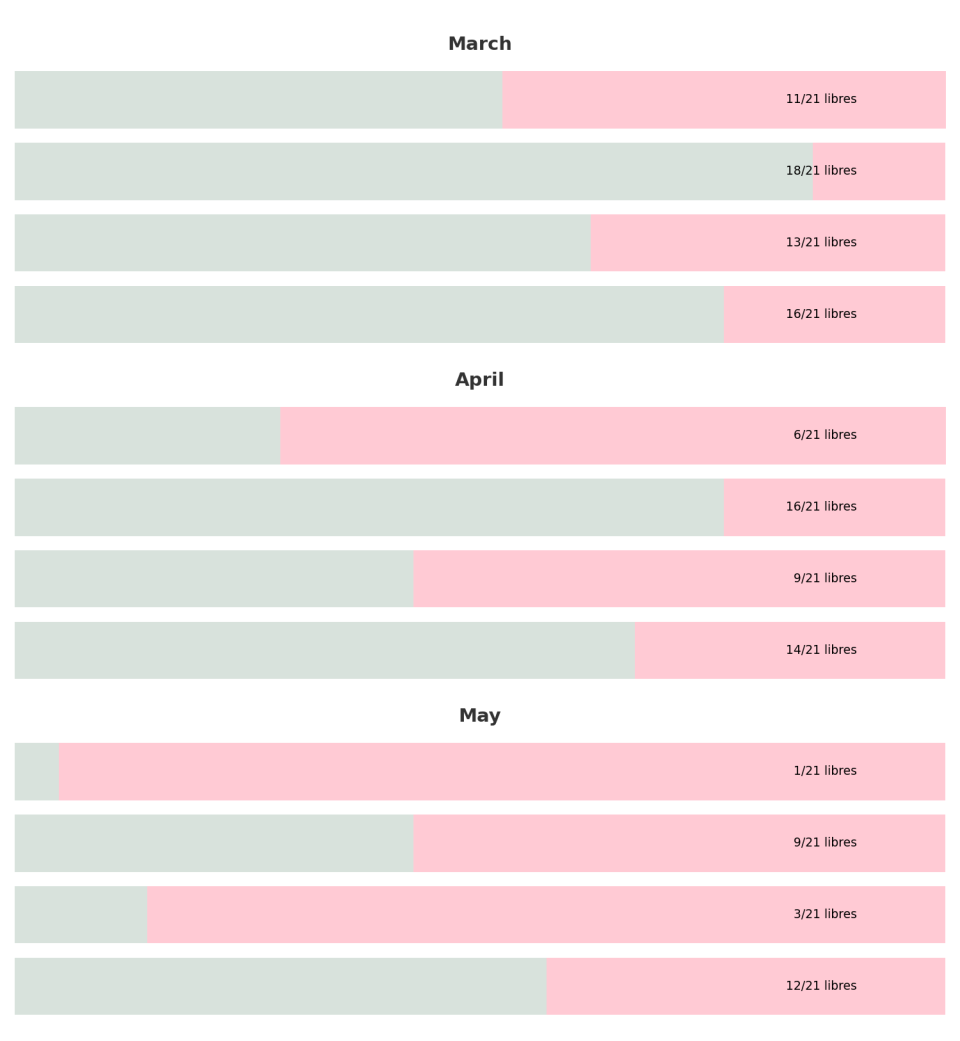This screenshot has width=960, height=1041.
Task: Click the April heading
Action: [479, 380]
